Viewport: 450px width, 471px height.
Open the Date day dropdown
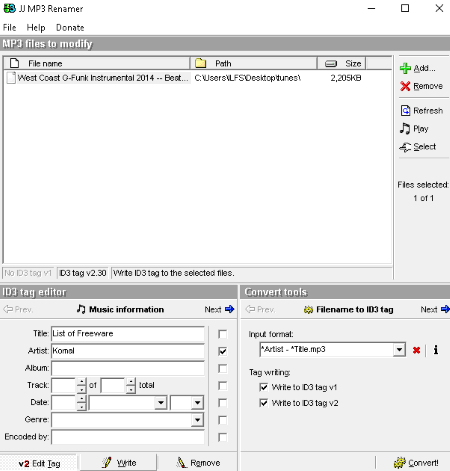197,403
